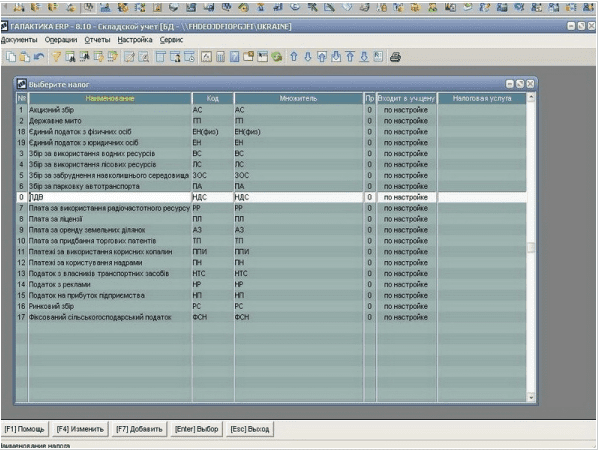Screen dimensions: 600x453
Task: Click the Код column header
Action: 213,98
